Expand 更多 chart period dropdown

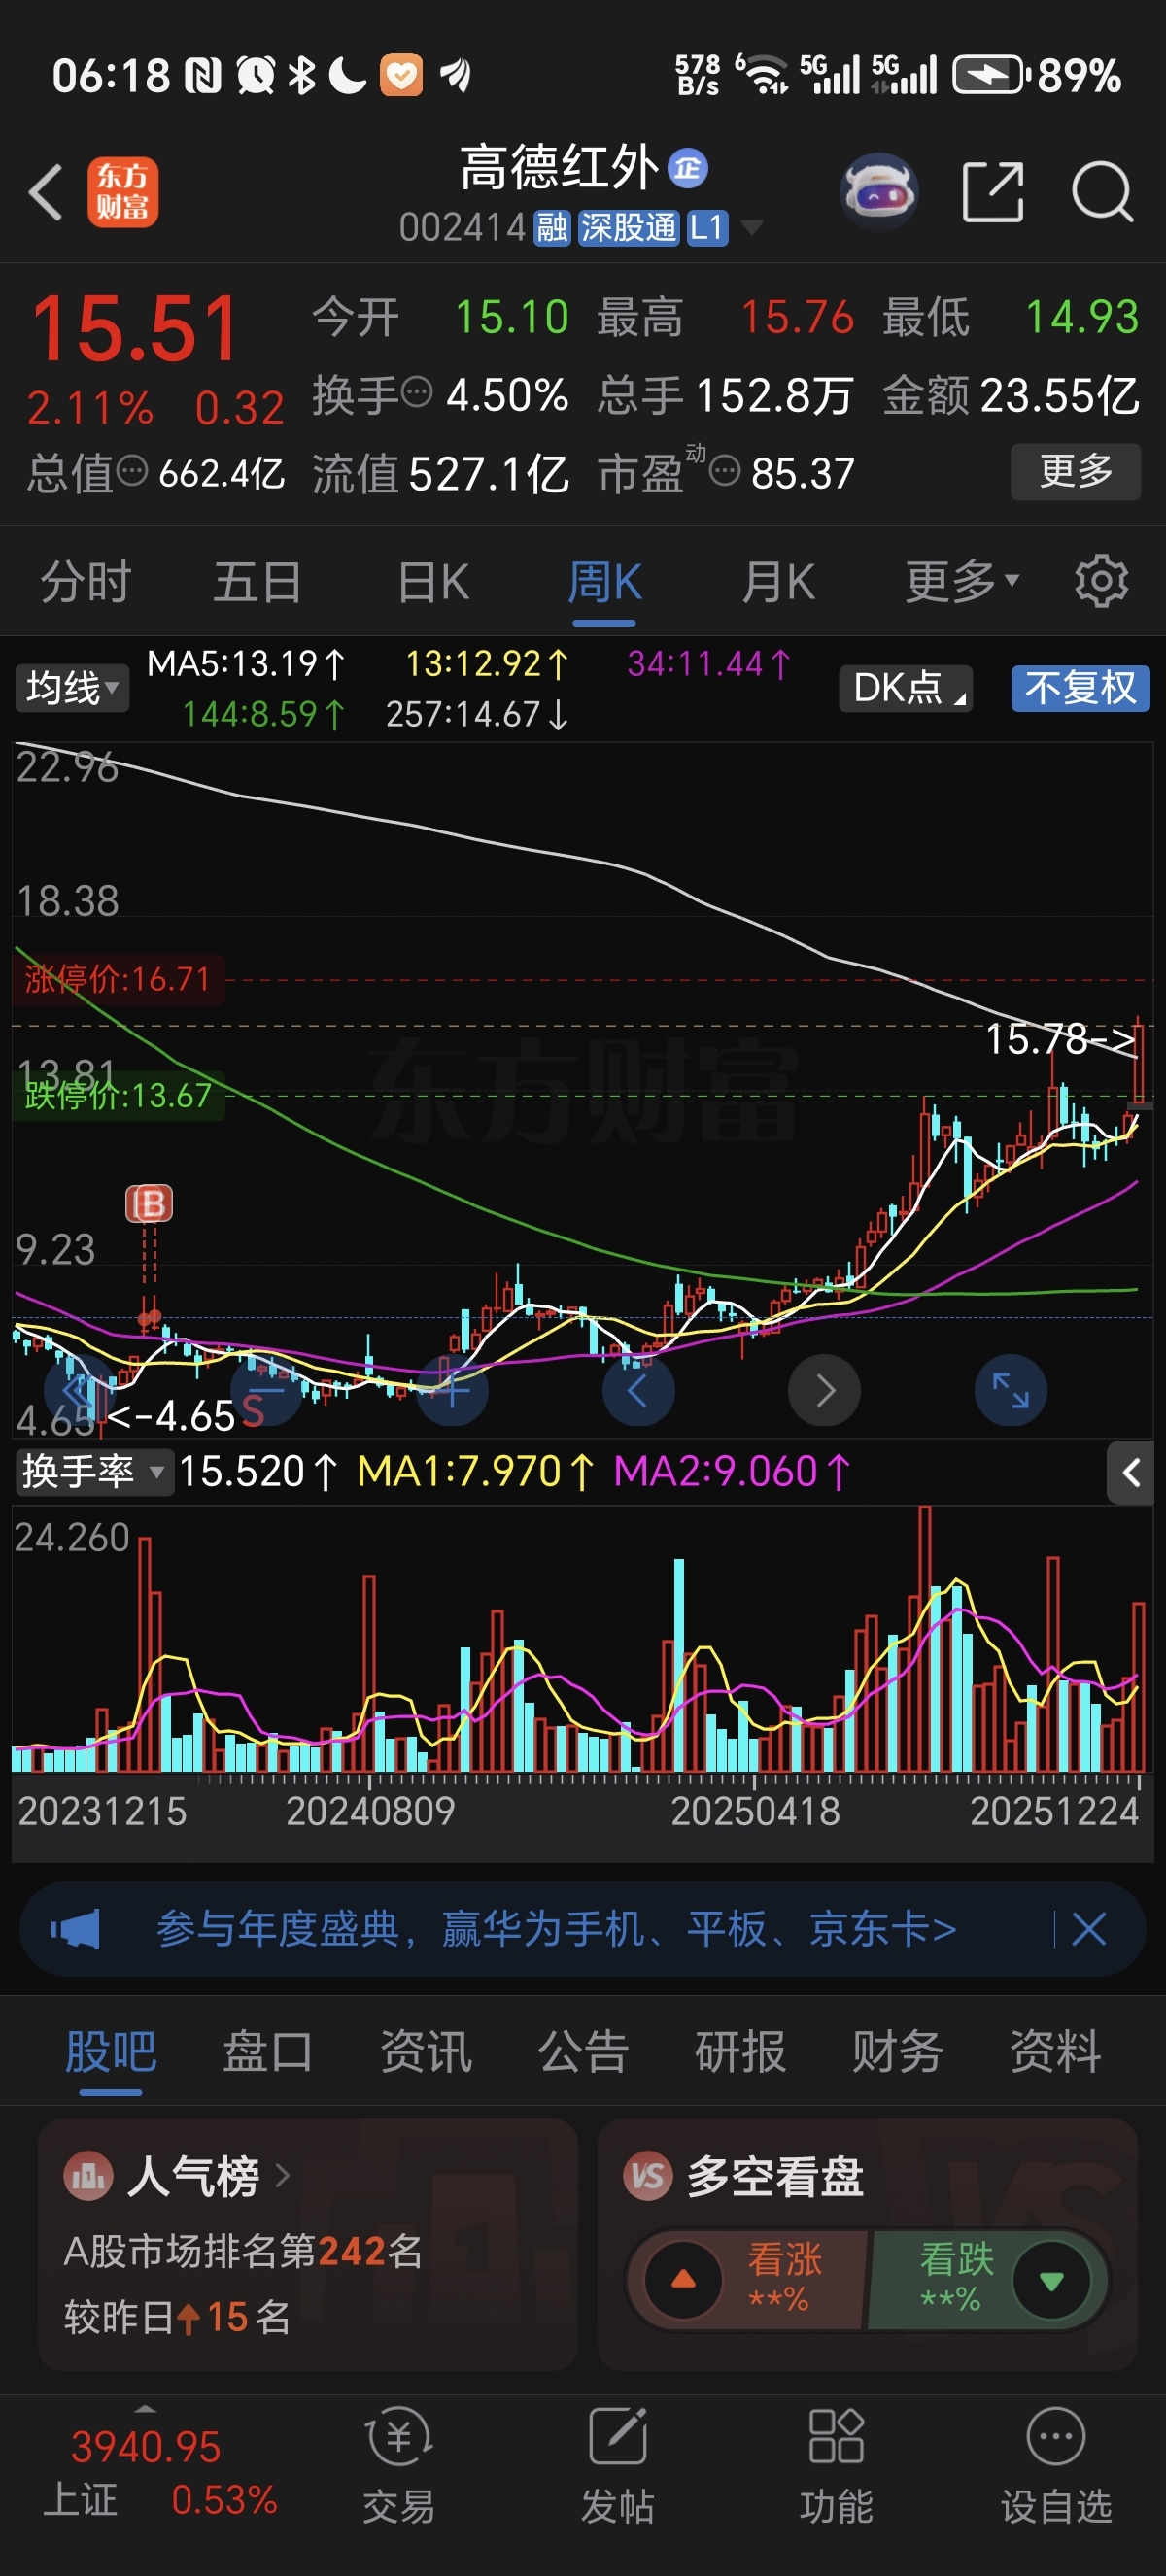pos(962,581)
